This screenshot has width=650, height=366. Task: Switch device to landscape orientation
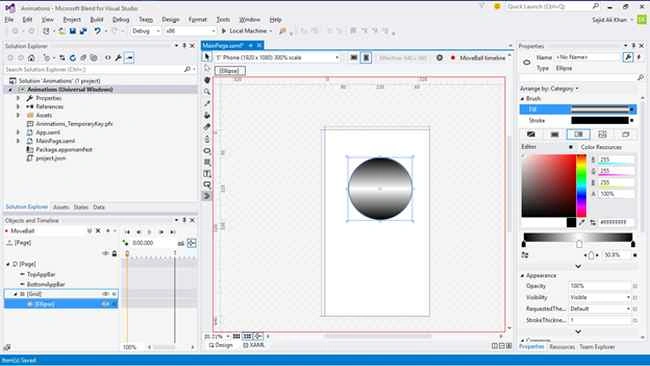(354, 58)
